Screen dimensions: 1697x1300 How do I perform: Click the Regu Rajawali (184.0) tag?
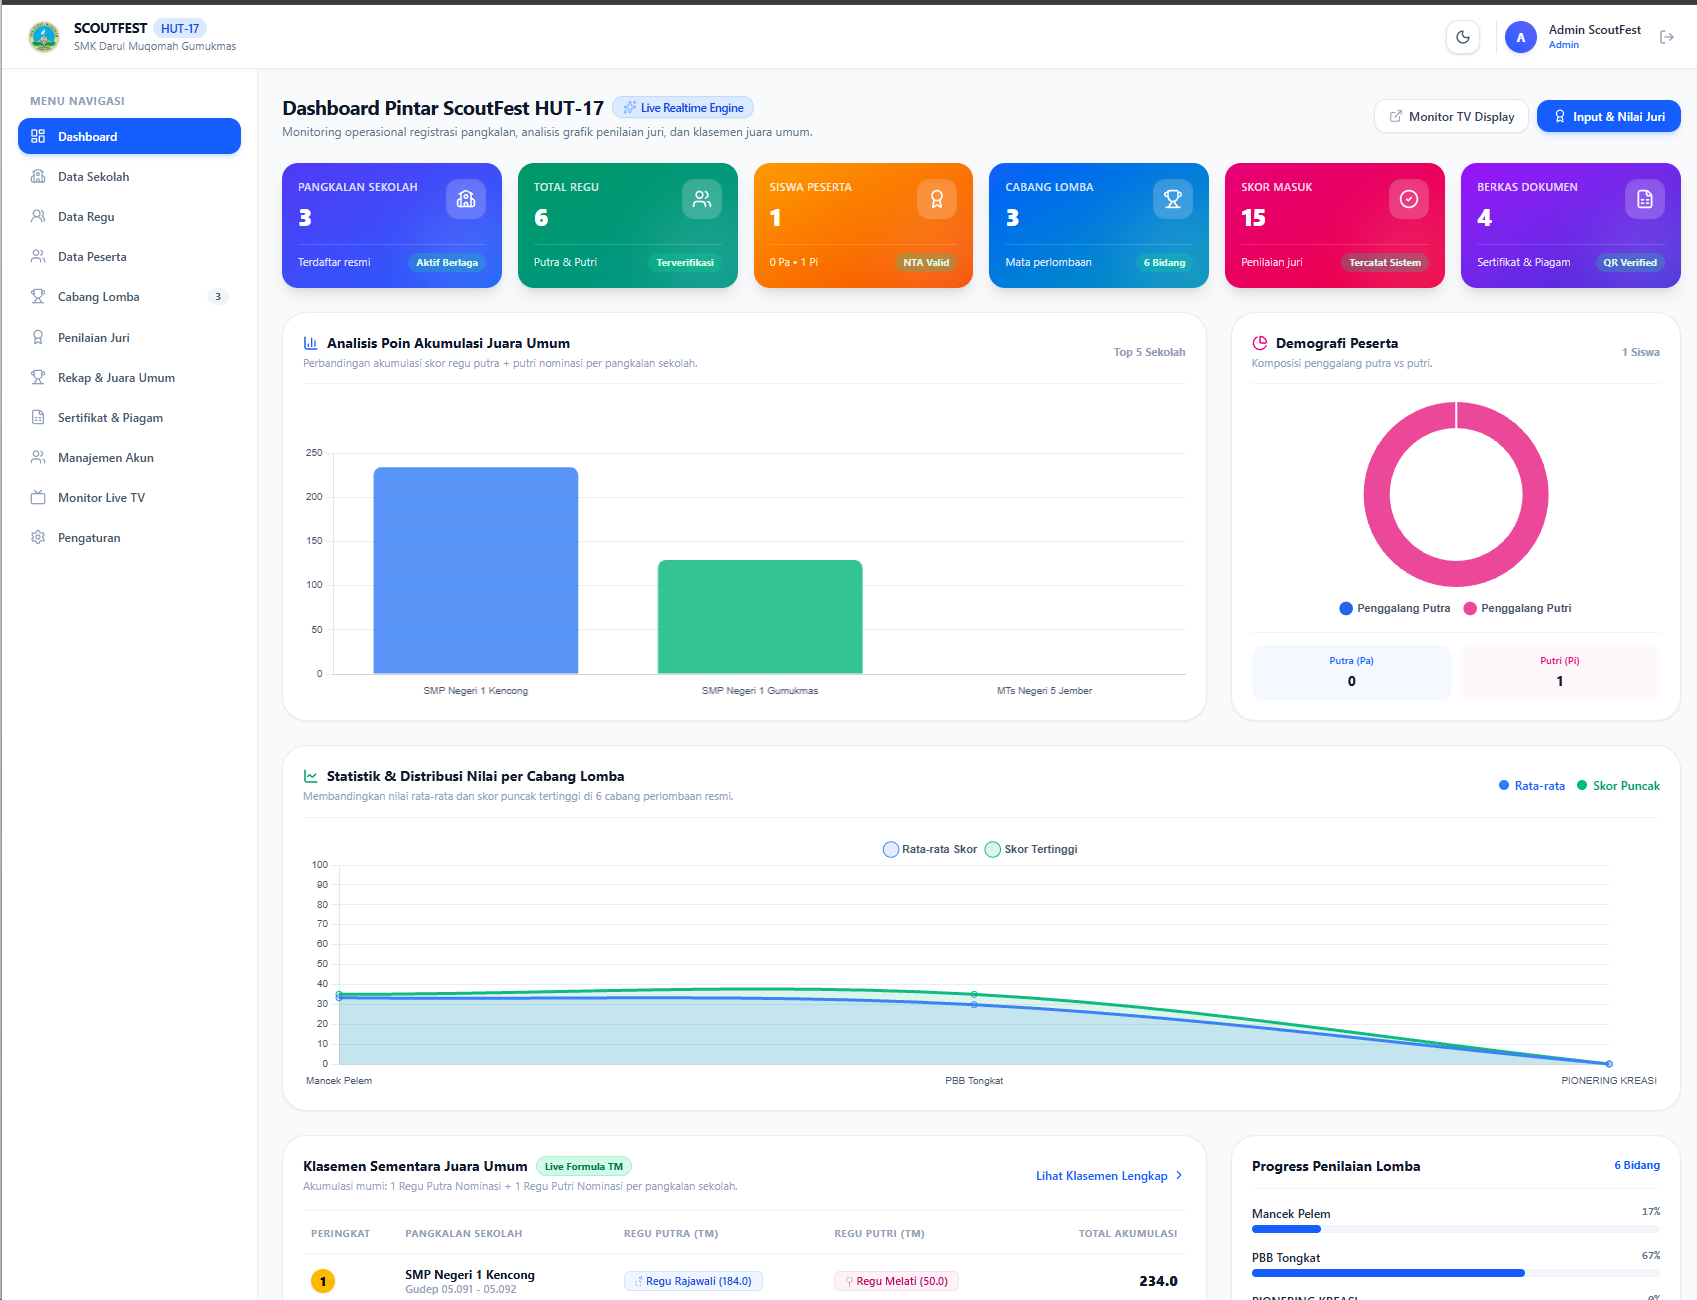point(694,1281)
